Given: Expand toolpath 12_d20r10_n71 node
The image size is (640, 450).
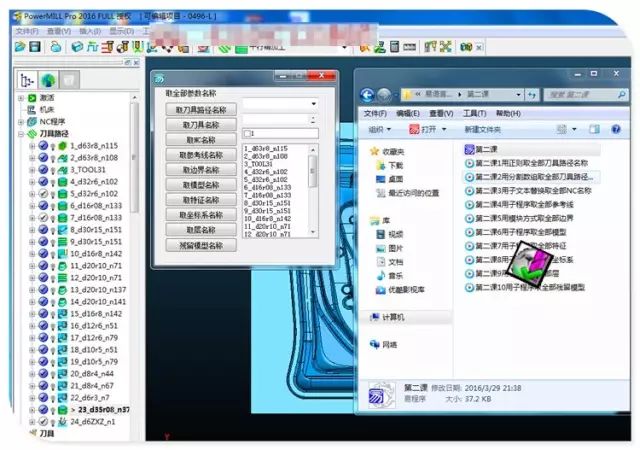Looking at the screenshot, I should pyautogui.click(x=32, y=278).
